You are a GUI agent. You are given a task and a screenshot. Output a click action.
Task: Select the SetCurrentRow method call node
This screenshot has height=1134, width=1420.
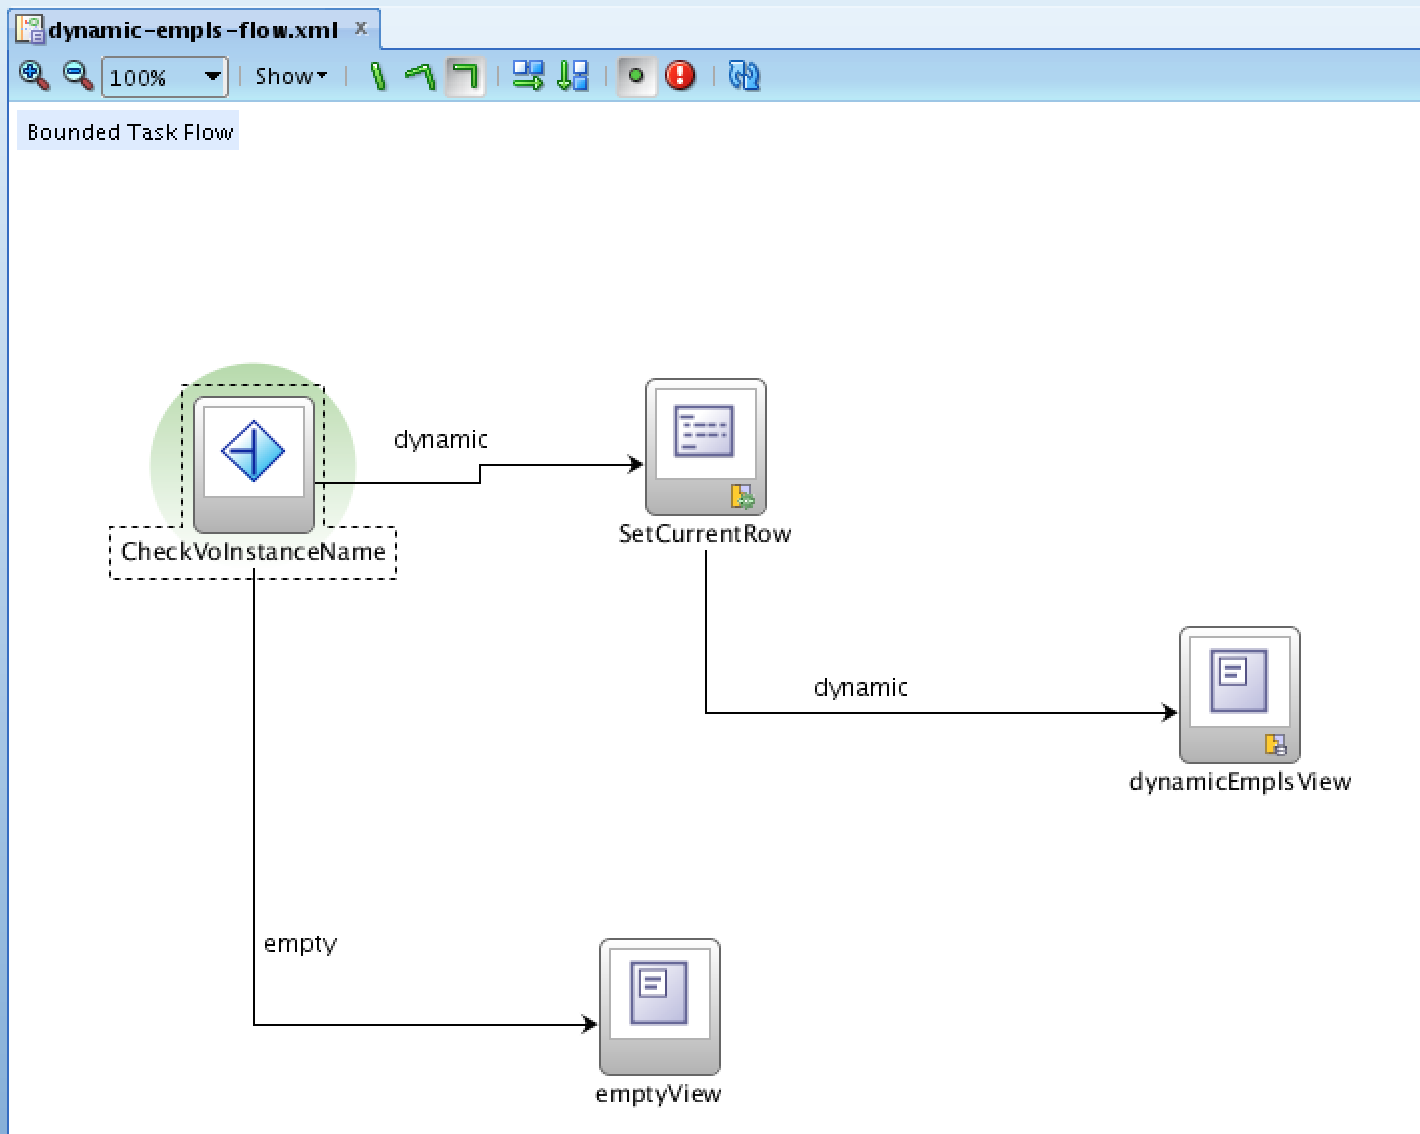point(706,447)
